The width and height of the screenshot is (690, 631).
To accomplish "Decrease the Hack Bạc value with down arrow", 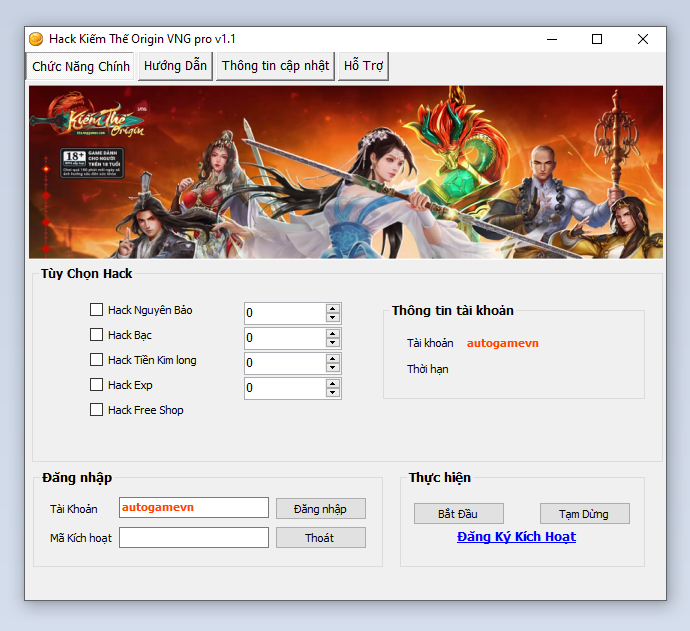I will pyautogui.click(x=333, y=343).
